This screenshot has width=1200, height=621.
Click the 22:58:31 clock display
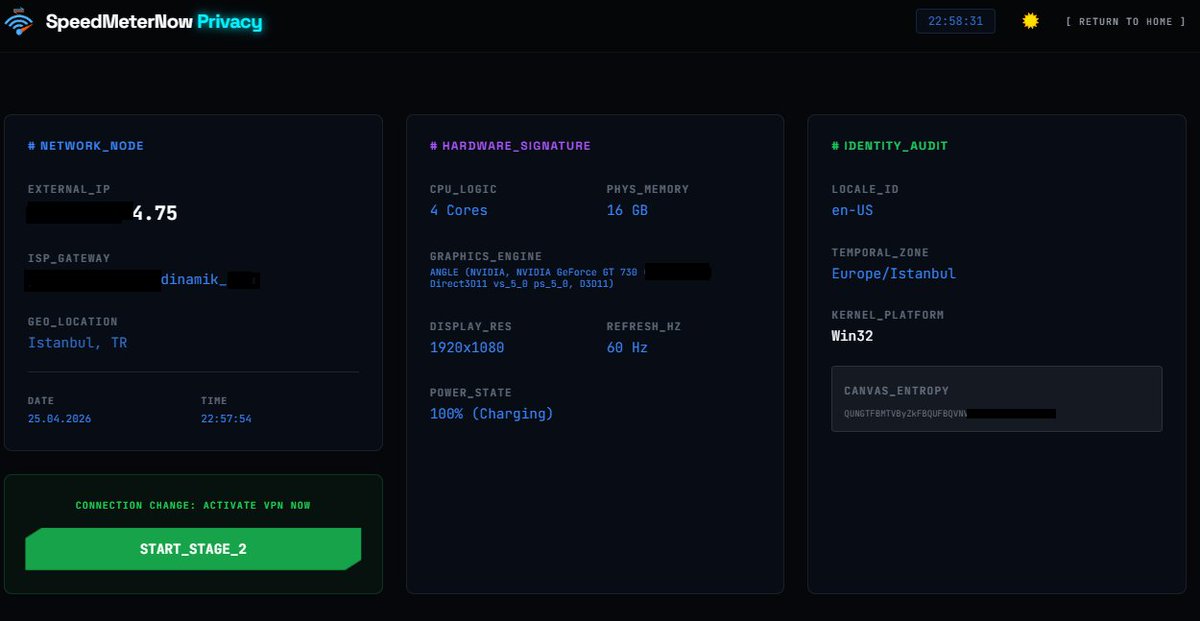955,21
